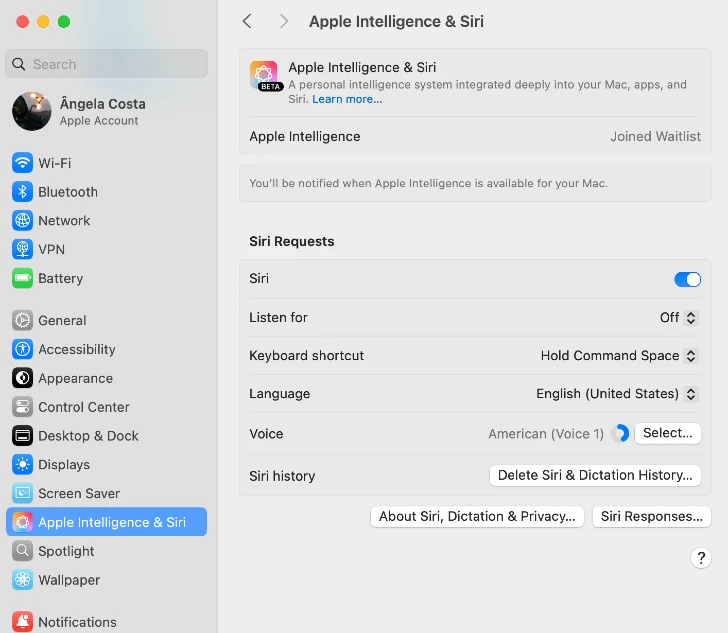The height and width of the screenshot is (633, 728).
Task: Click the Apple Intelligence BETA header icon
Action: [x=264, y=75]
